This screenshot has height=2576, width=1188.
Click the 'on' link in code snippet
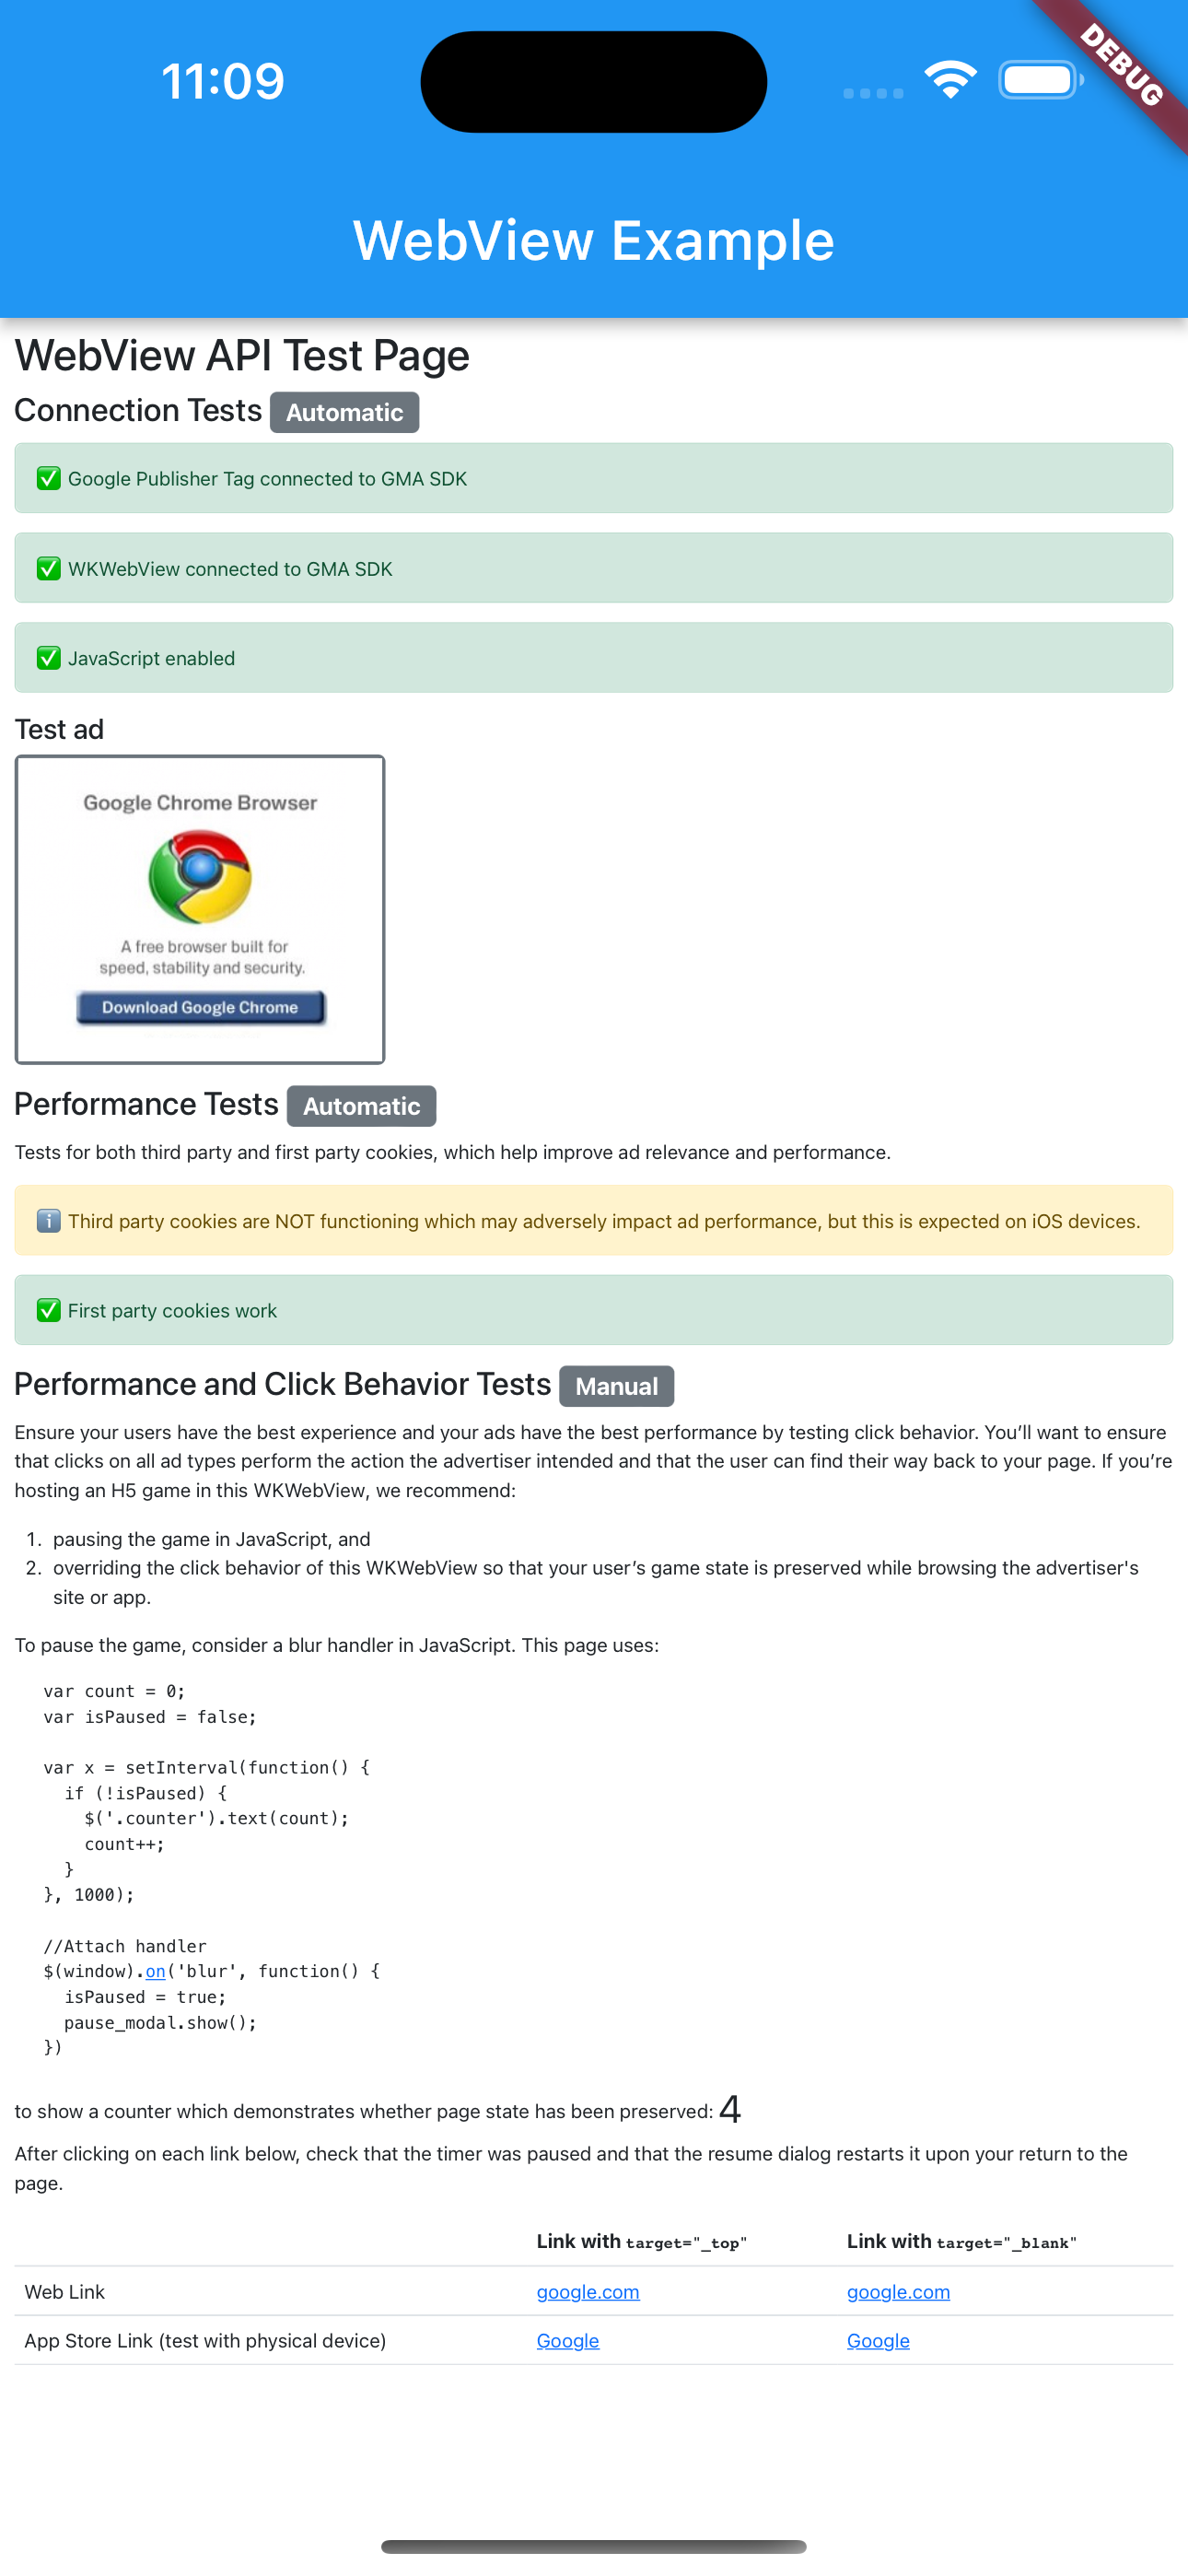155,1971
